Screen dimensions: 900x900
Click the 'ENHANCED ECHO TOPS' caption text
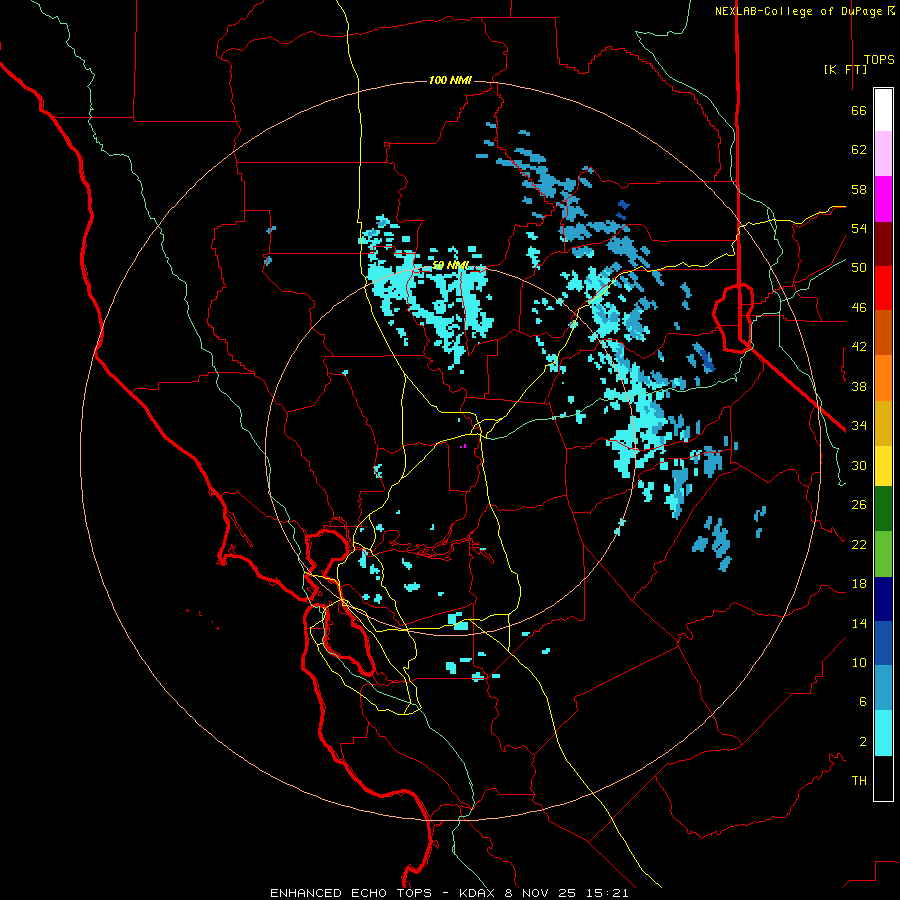(x=351, y=893)
